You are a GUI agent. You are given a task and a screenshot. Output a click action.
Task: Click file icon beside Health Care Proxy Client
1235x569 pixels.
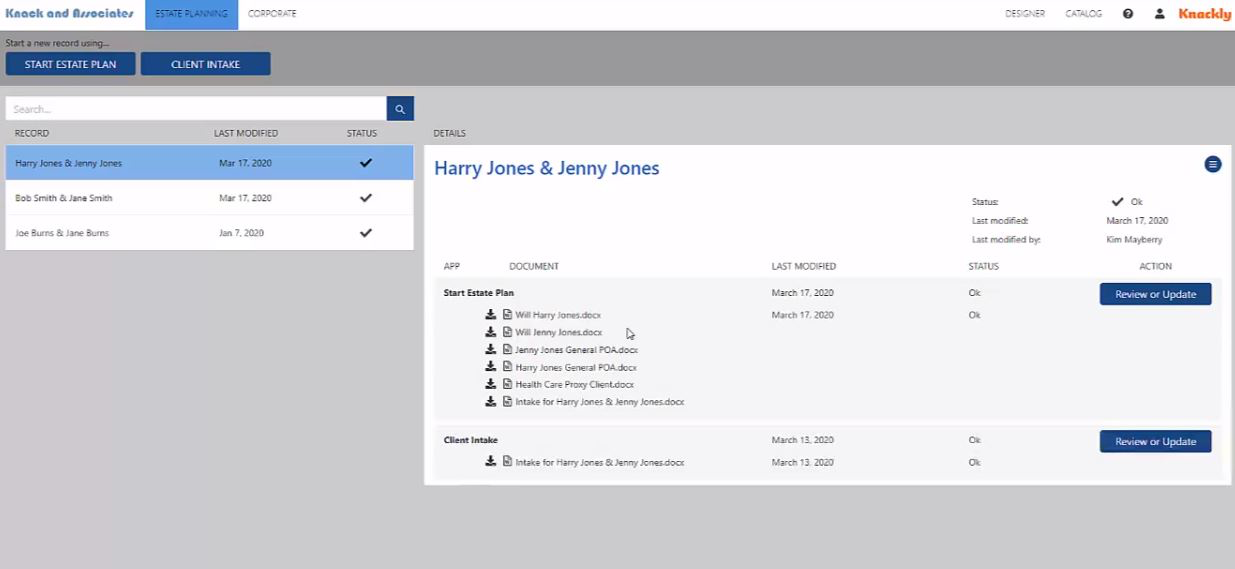pyautogui.click(x=507, y=384)
